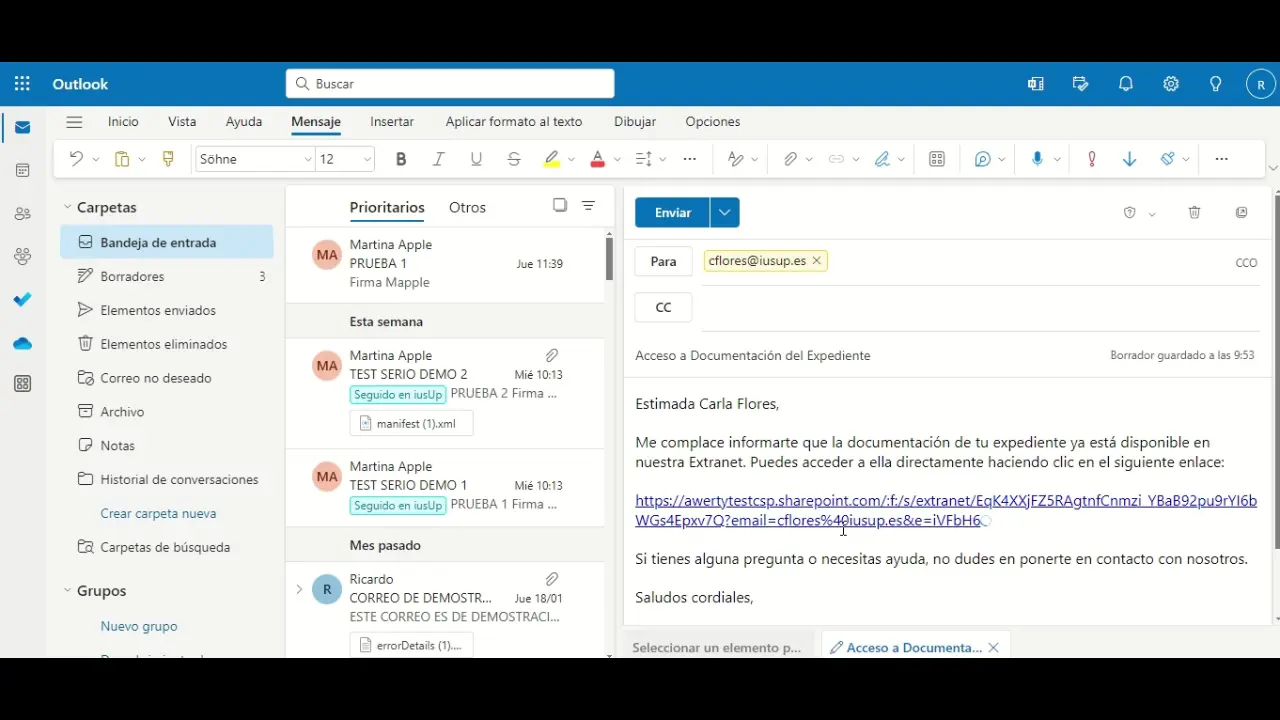This screenshot has height=720, width=1280.
Task: Open the app launcher grid
Action: coord(22,84)
